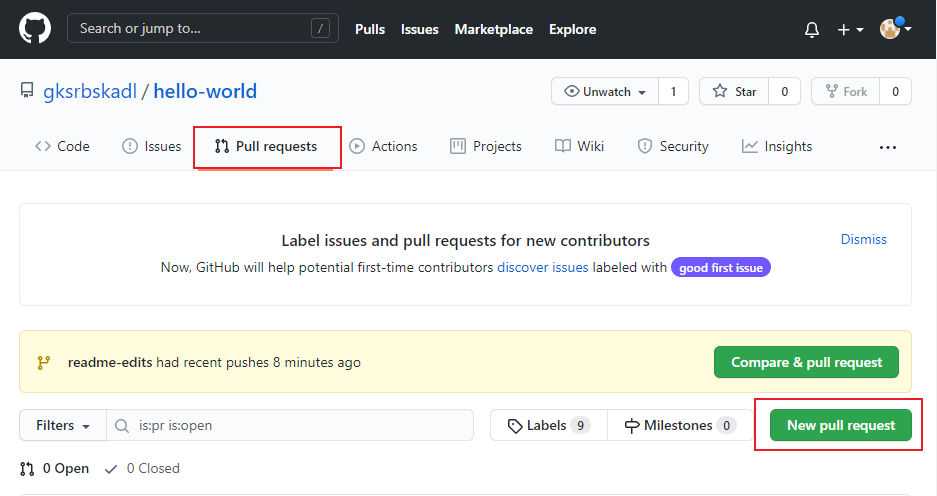The image size is (937, 496).
Task: Open the Labels list
Action: tap(549, 425)
